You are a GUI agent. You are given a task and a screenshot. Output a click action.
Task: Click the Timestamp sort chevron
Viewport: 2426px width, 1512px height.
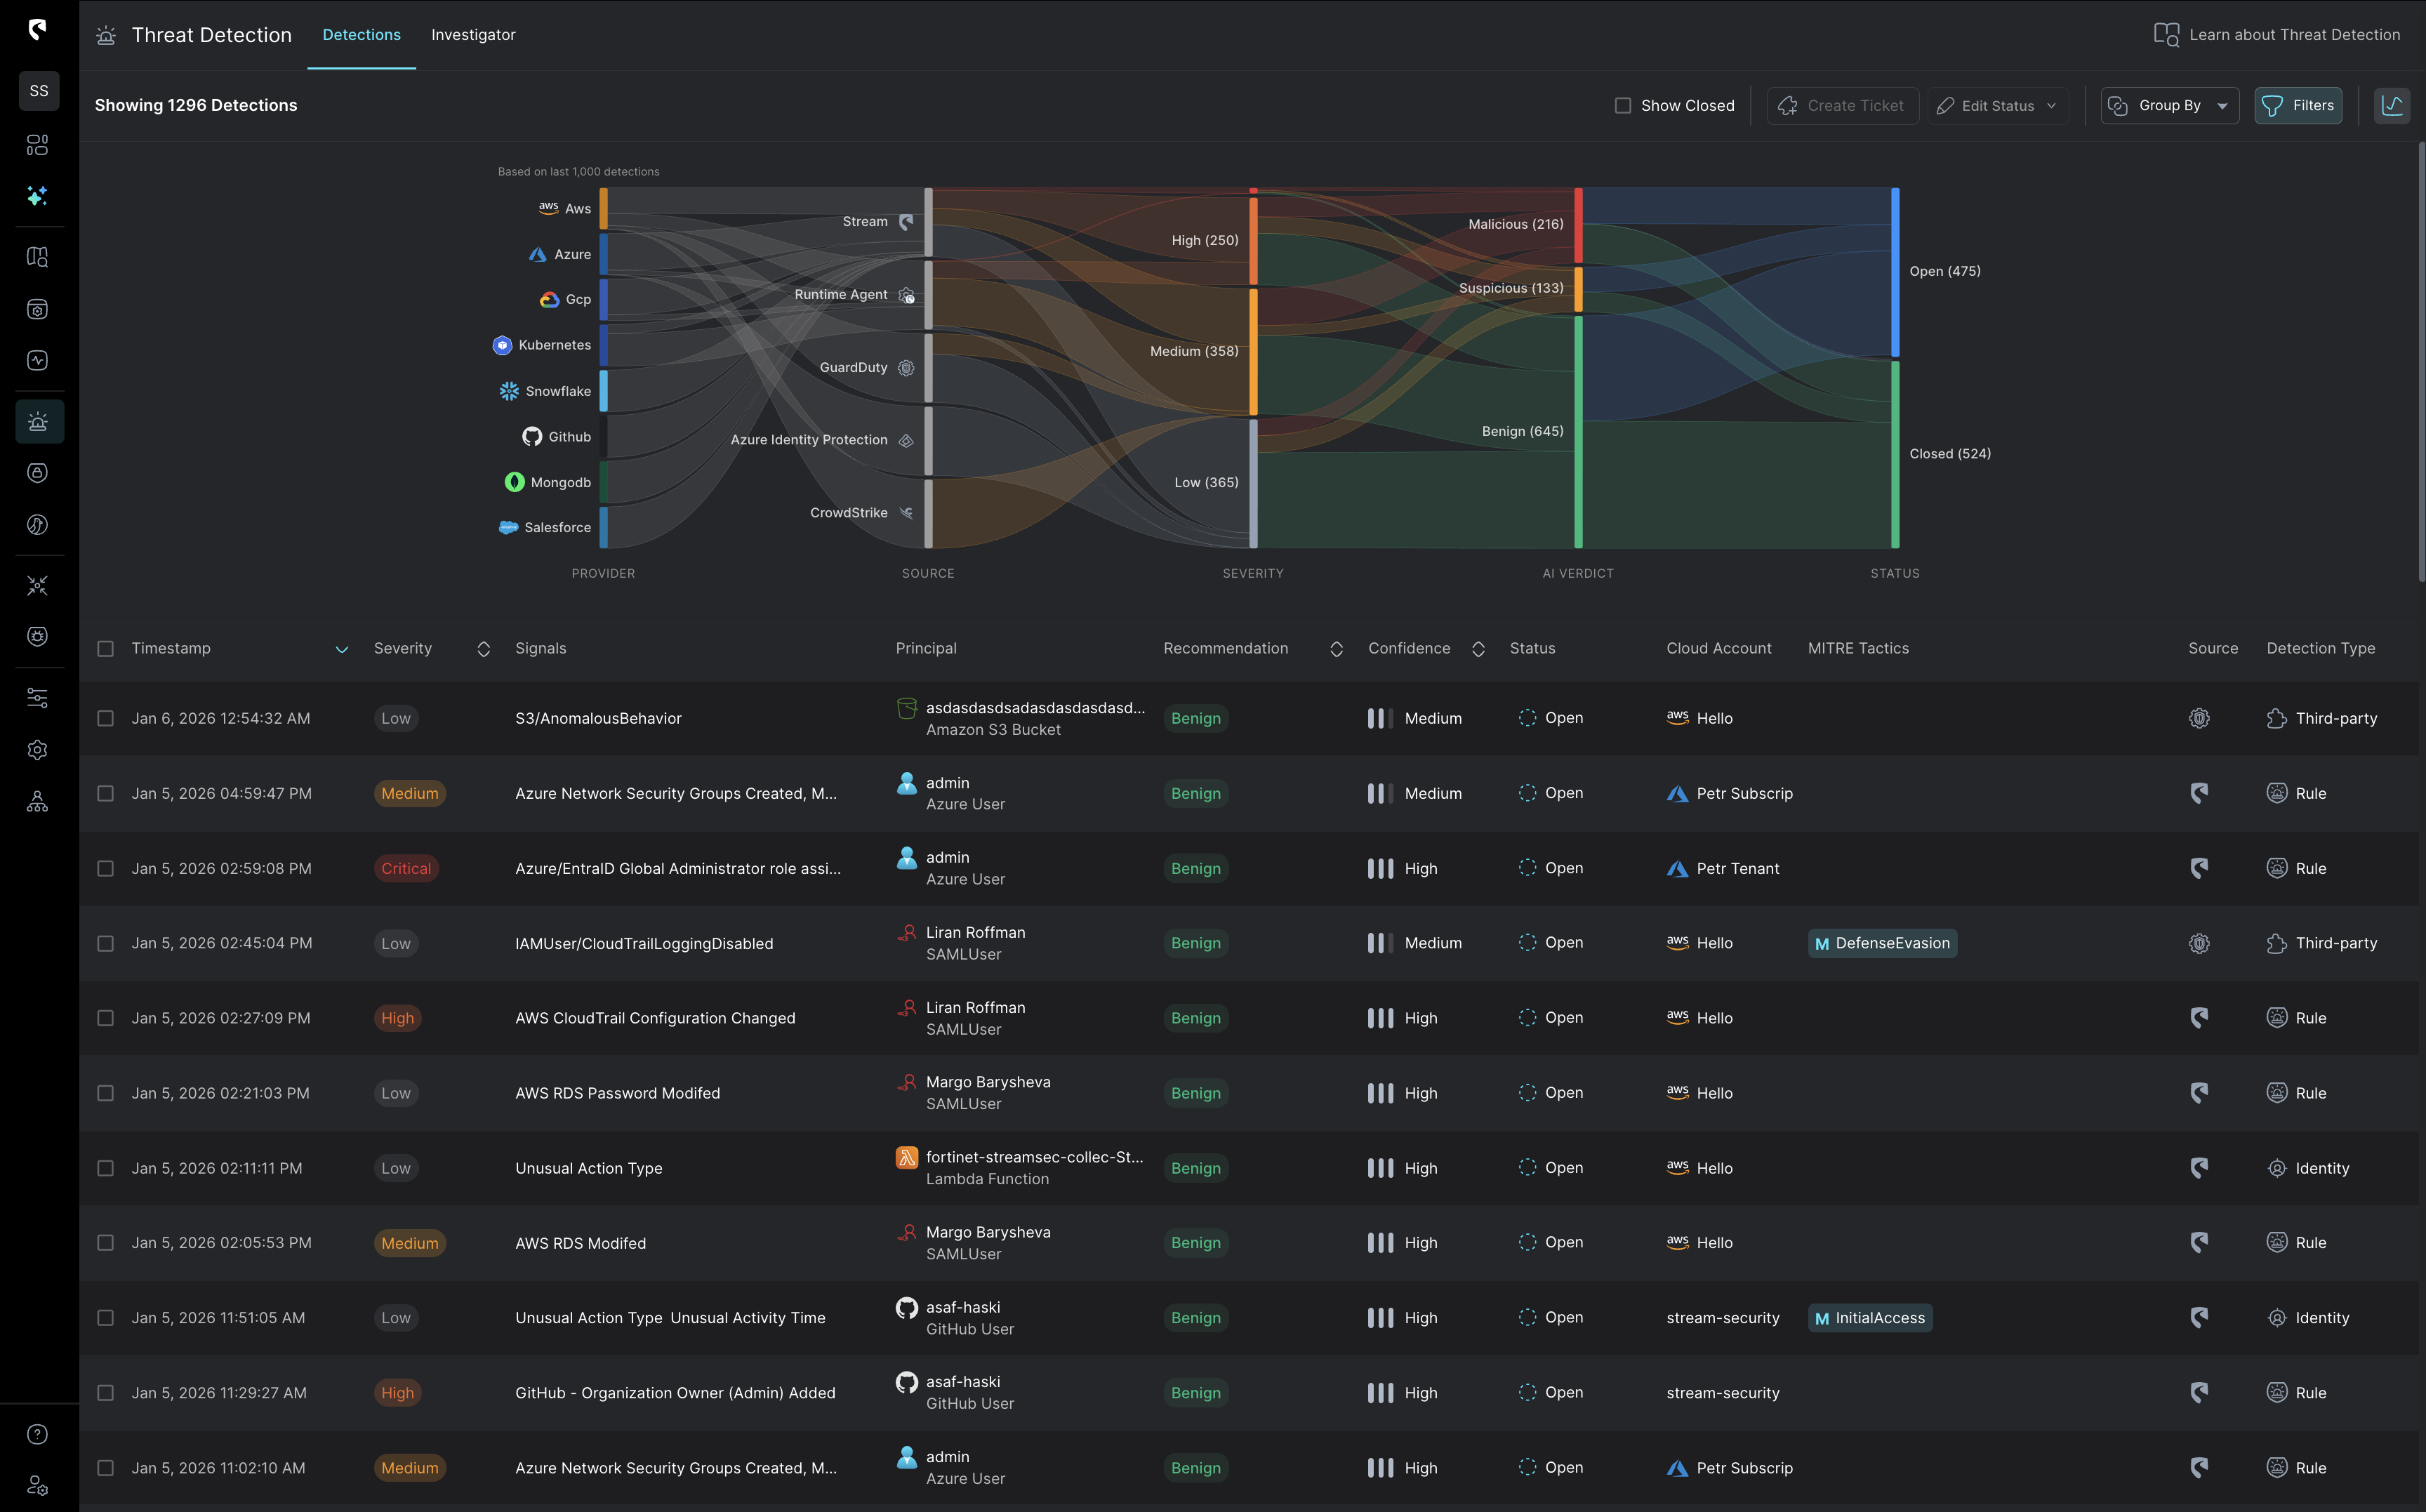click(x=341, y=649)
